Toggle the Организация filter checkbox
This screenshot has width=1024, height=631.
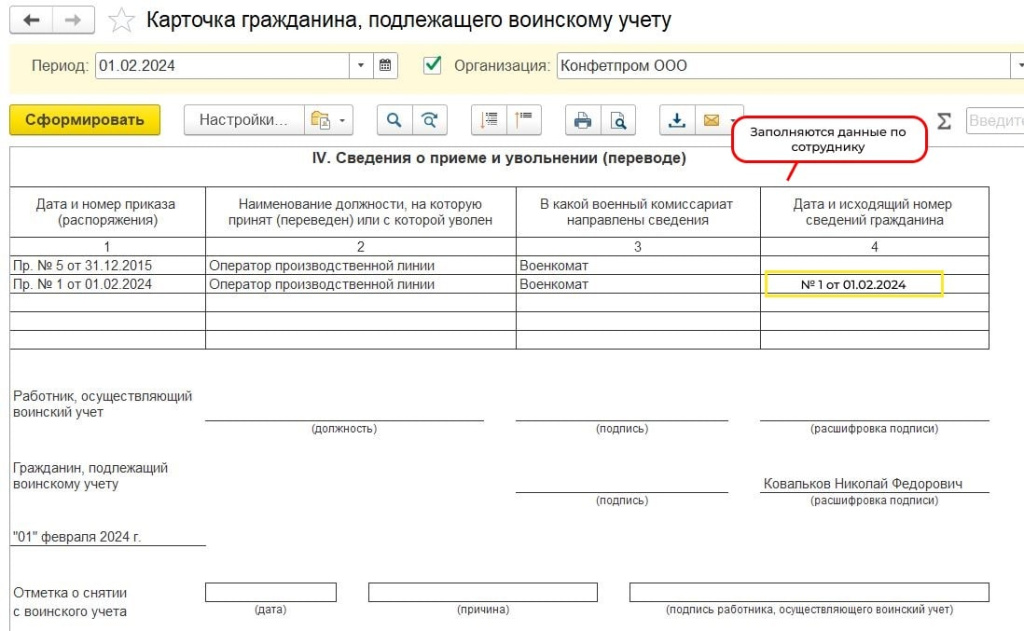pyautogui.click(x=432, y=66)
